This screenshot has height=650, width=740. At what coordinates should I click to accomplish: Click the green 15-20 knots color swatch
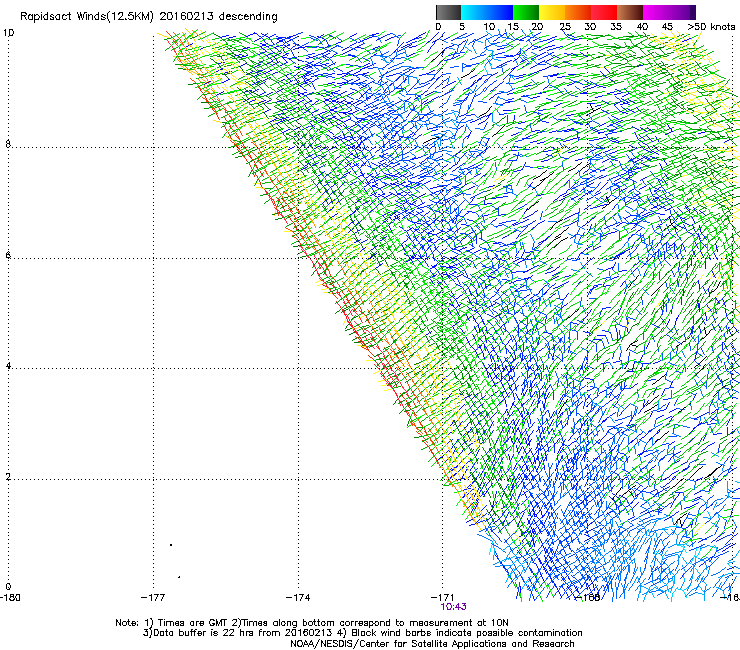tap(526, 12)
